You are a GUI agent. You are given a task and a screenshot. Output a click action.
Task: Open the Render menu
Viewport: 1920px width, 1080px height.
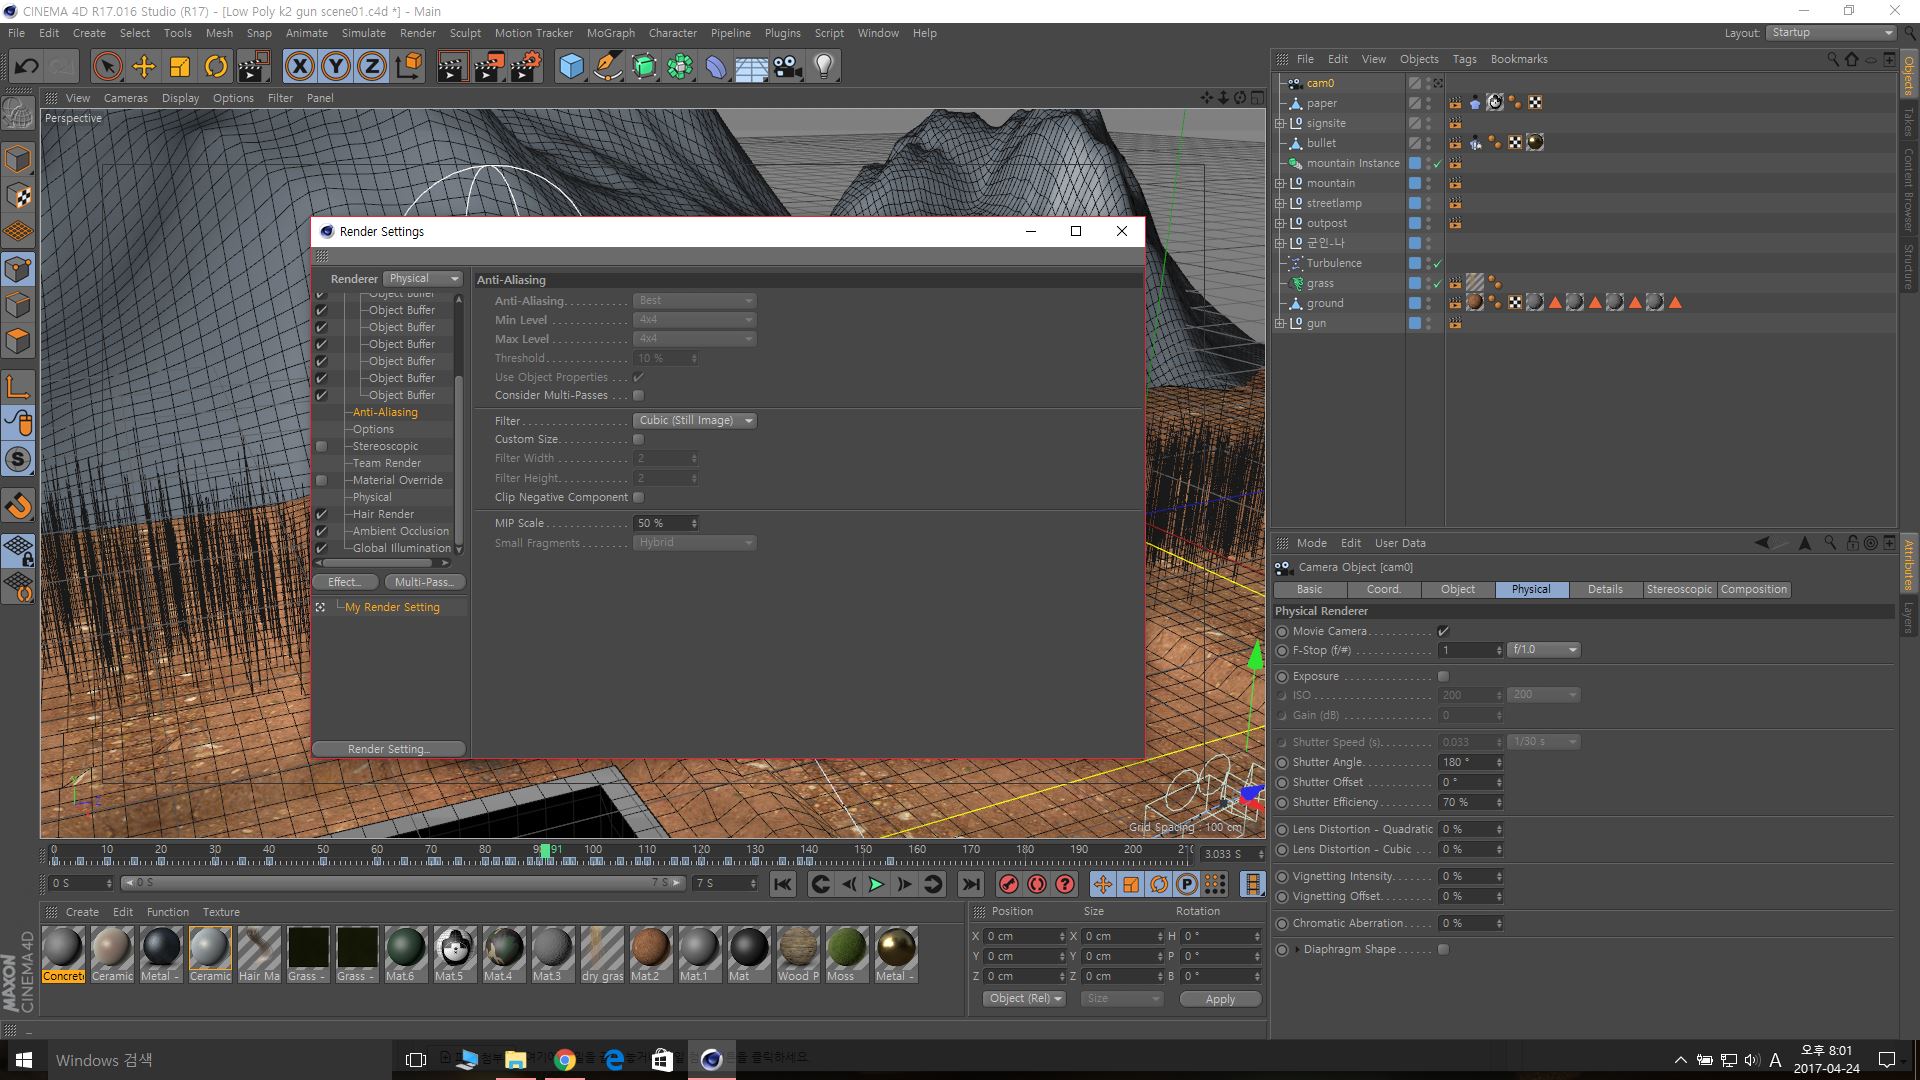pos(418,33)
